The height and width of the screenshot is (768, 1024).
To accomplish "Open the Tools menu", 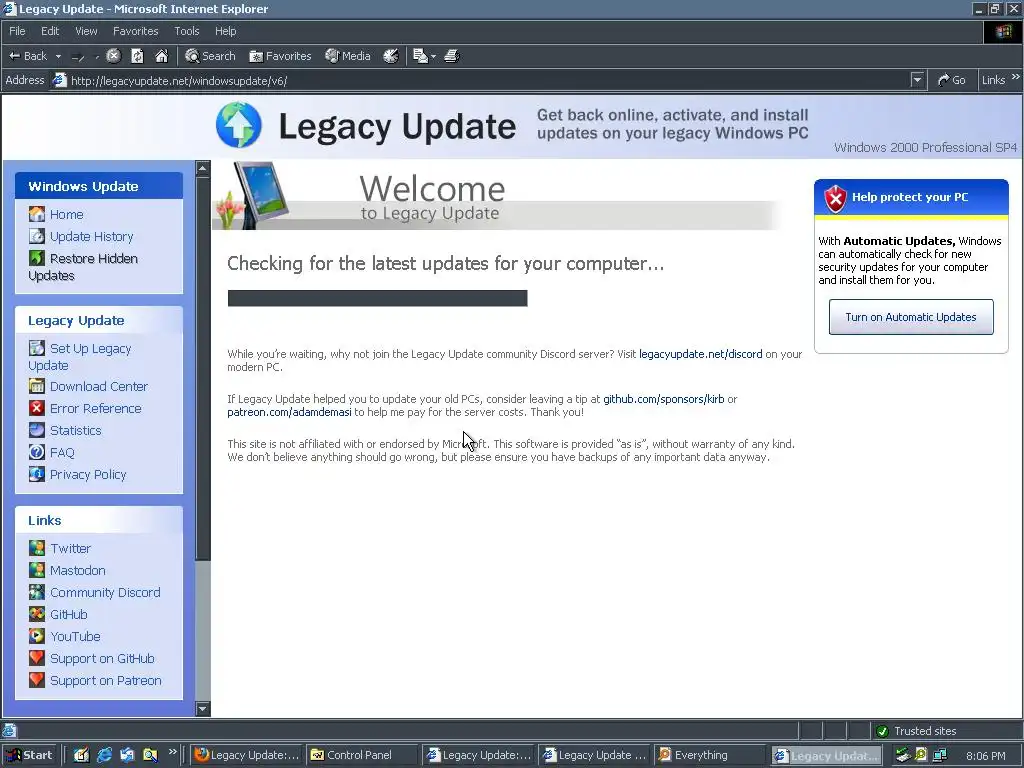I will coord(187,31).
